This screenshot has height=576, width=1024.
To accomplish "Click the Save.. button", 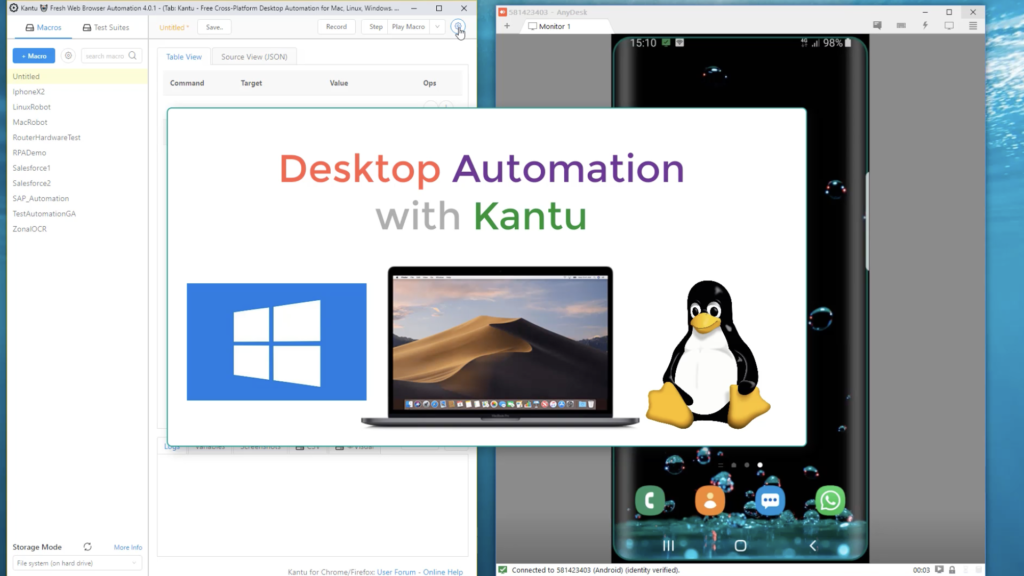I will (214, 27).
